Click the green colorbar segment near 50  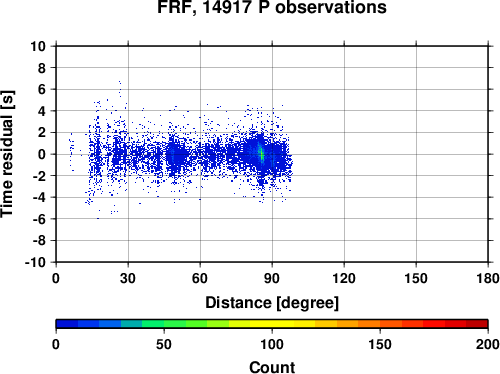[x=164, y=324]
